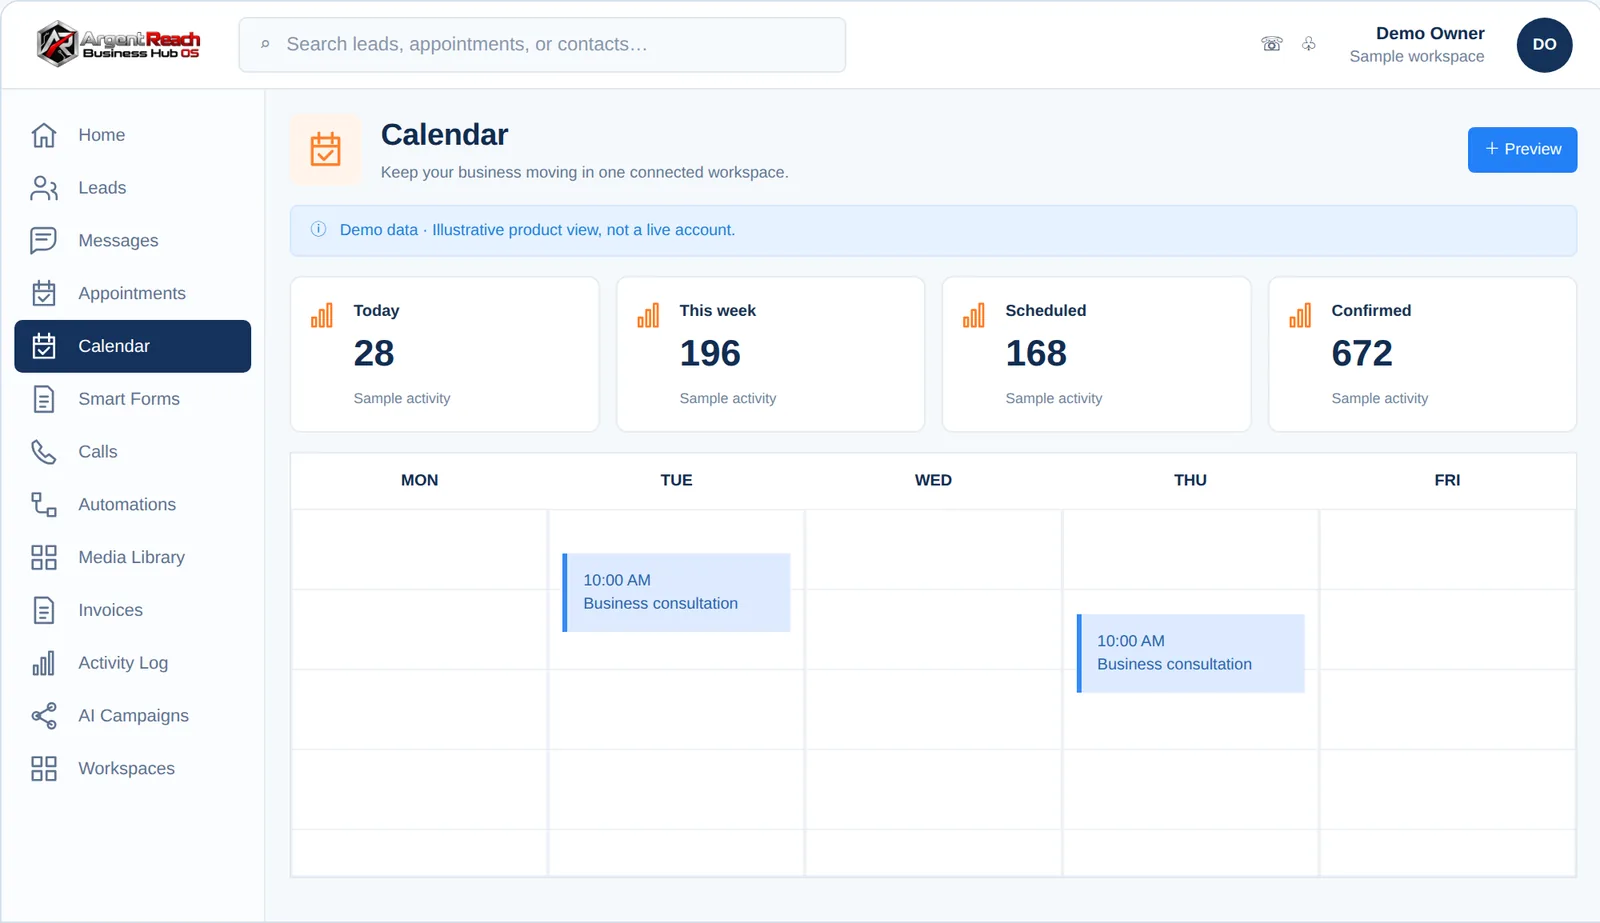Click the WED column header
This screenshot has width=1600, height=923.
[933, 480]
